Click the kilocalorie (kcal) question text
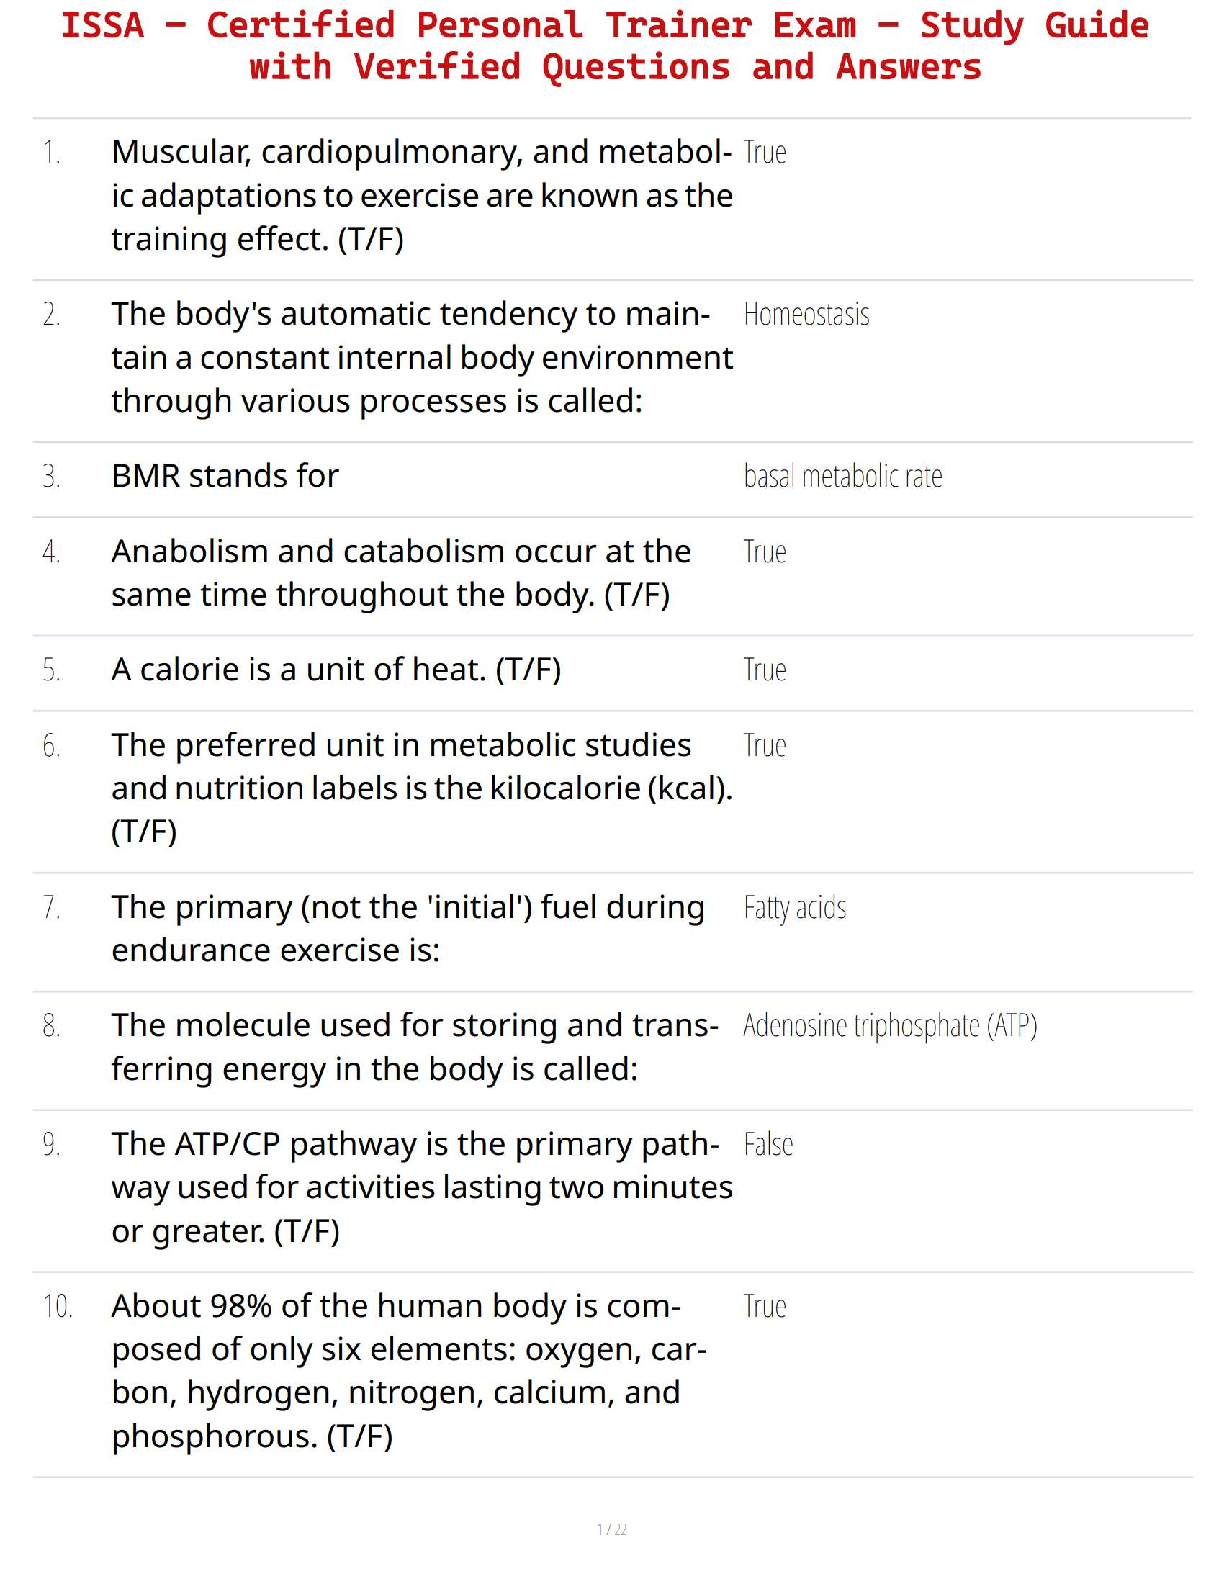The height and width of the screenshot is (1584, 1224). click(421, 788)
